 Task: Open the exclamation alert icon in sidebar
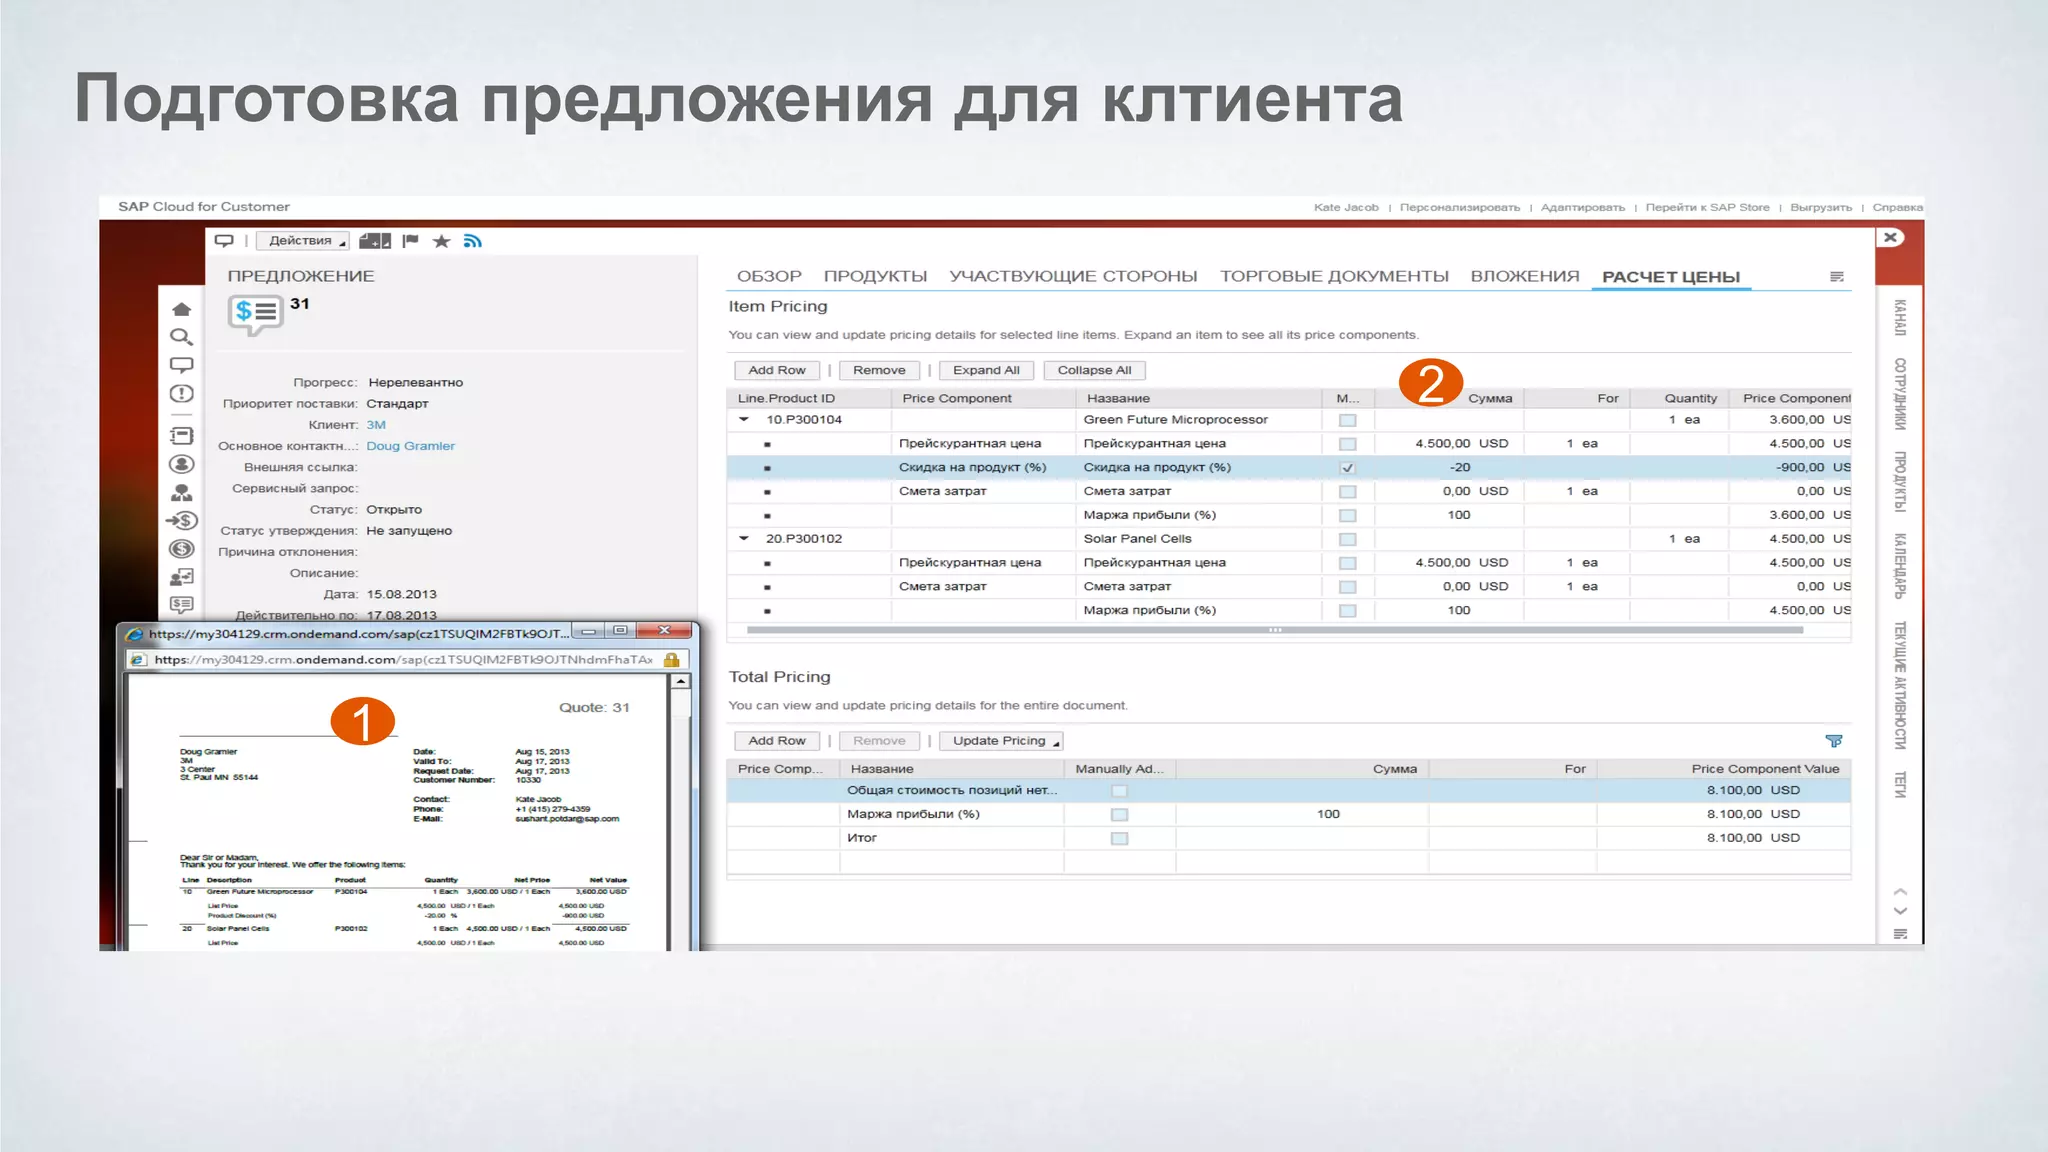click(181, 394)
